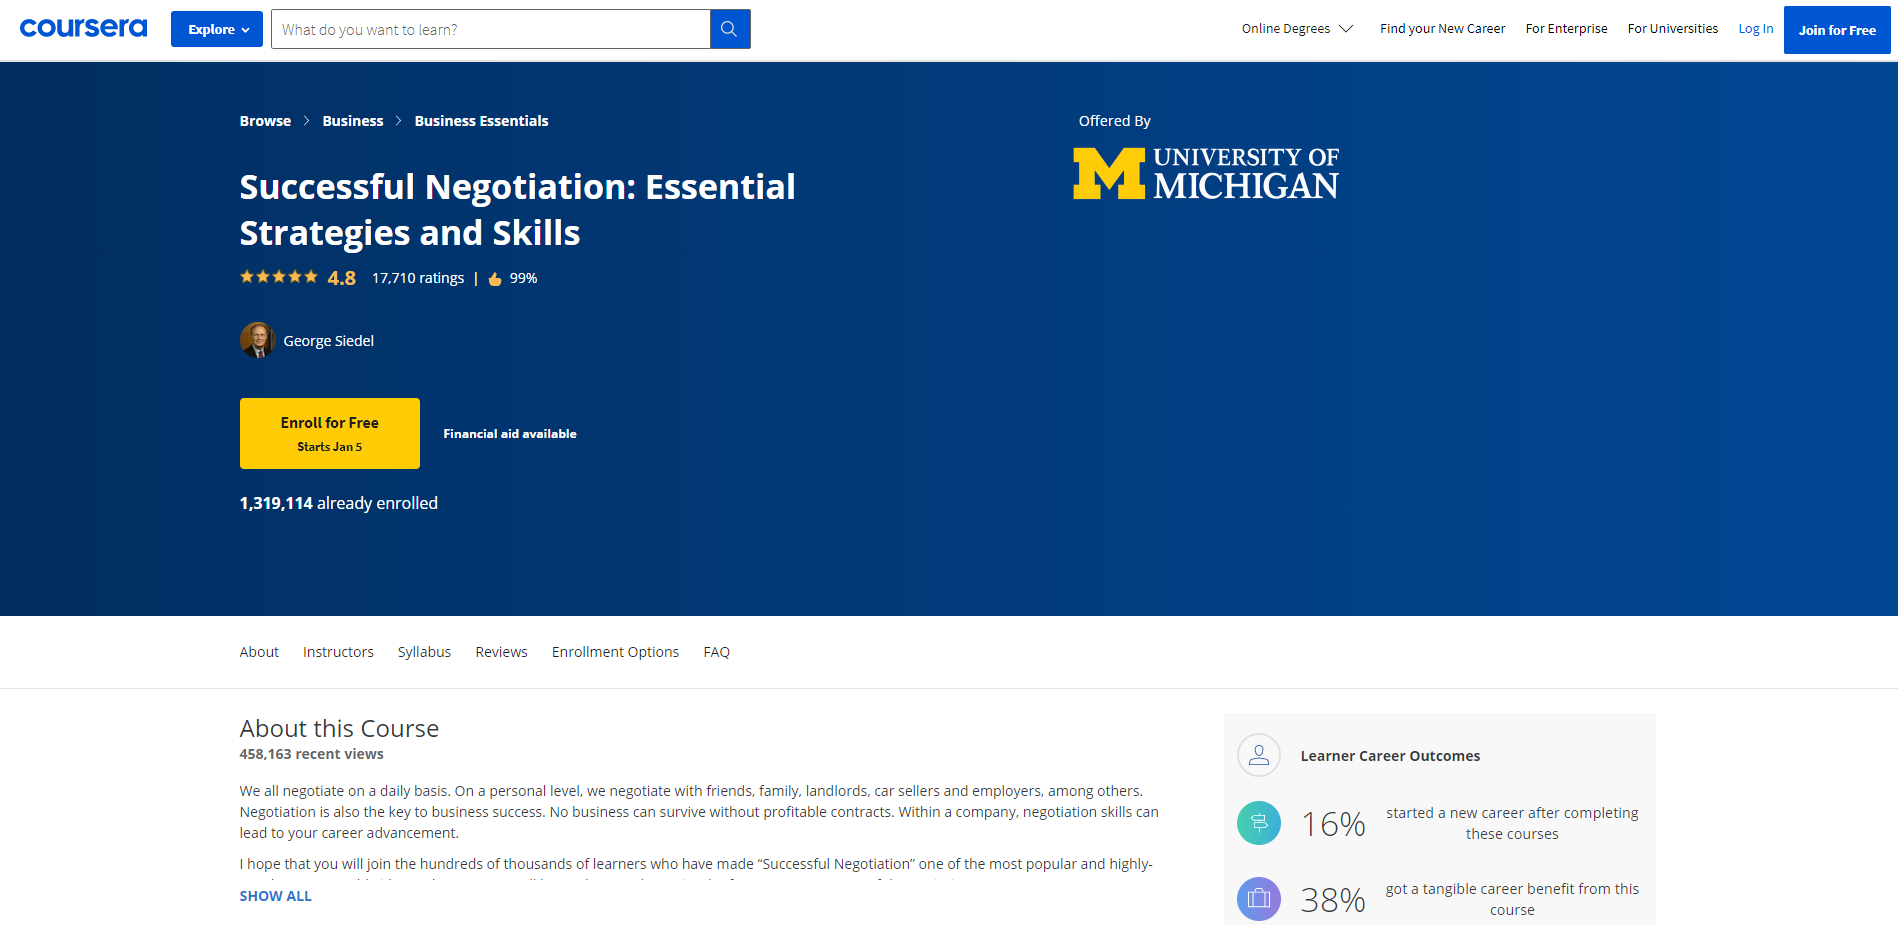
Task: Go to For Enterprise page
Action: pos(1566,29)
